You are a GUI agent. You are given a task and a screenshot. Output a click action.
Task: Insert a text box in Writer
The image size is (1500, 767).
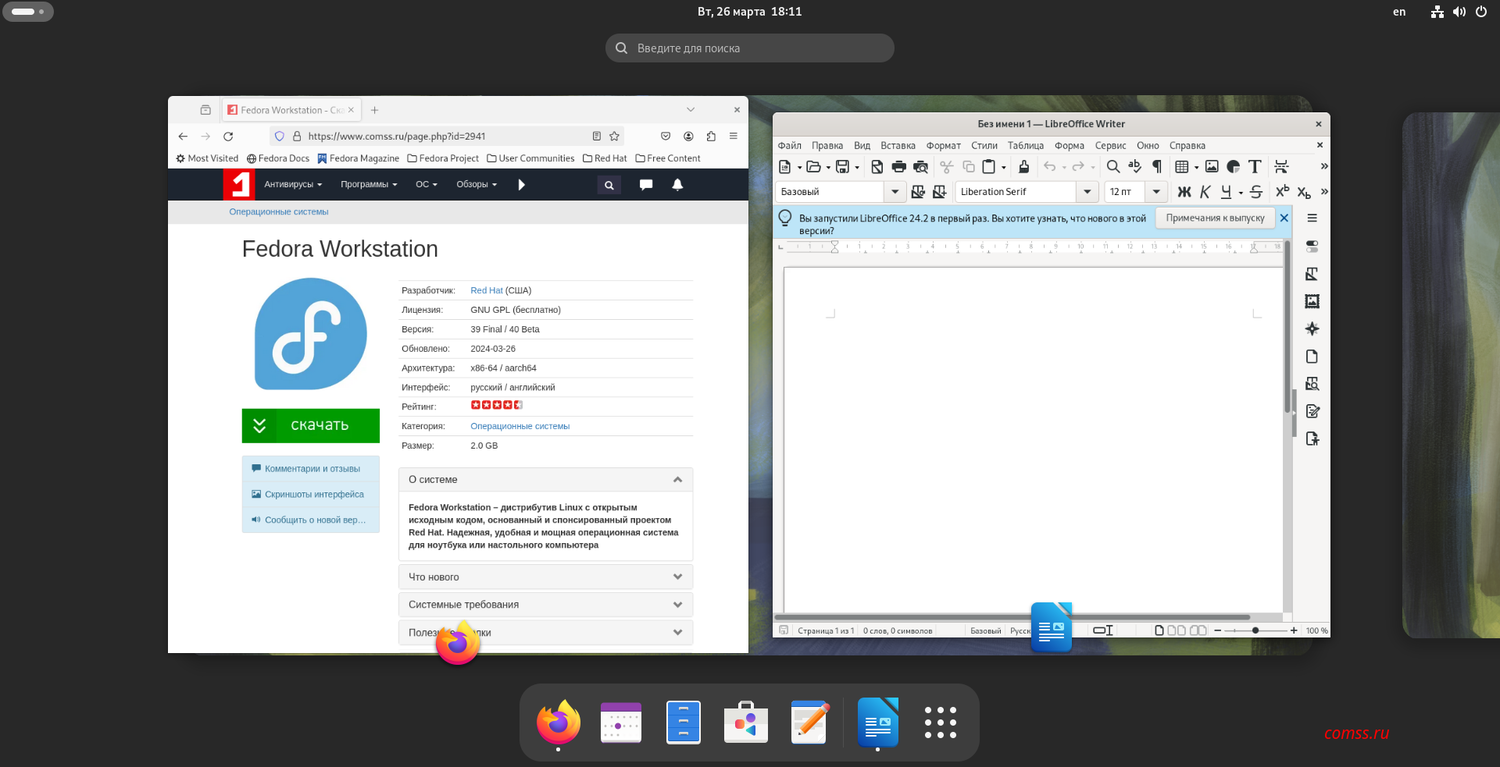pos(1255,167)
